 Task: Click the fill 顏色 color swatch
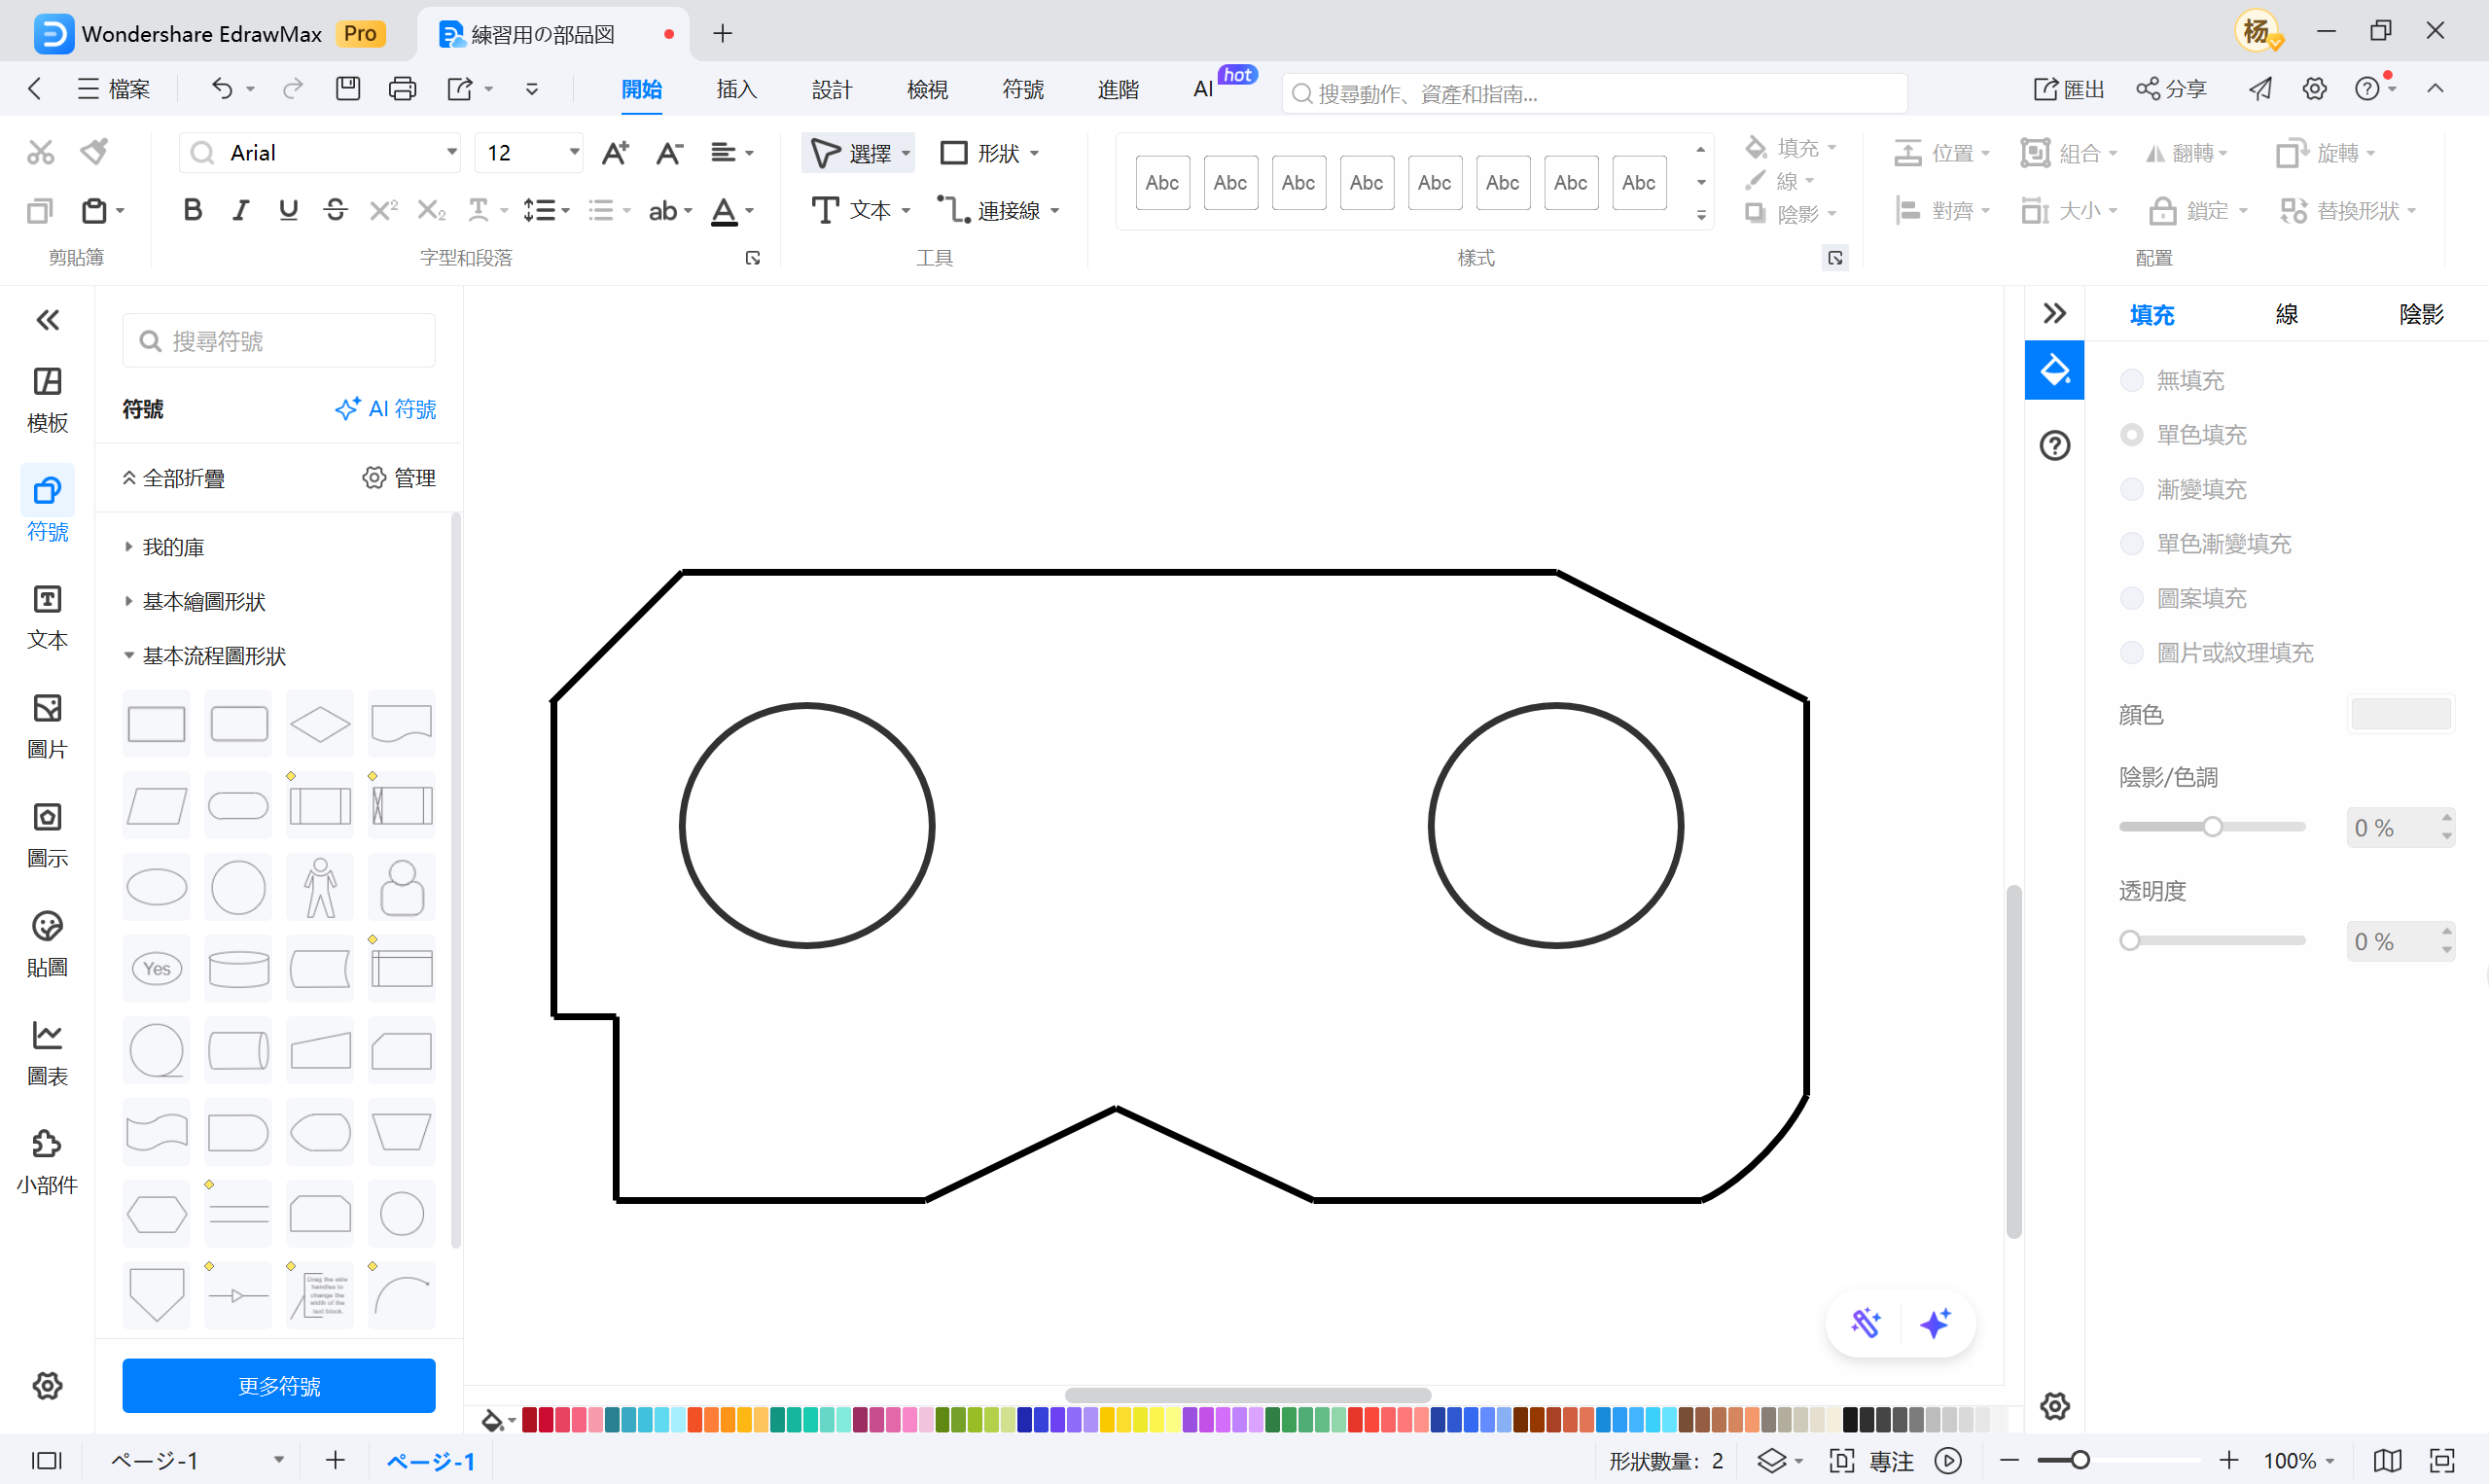click(x=2400, y=714)
